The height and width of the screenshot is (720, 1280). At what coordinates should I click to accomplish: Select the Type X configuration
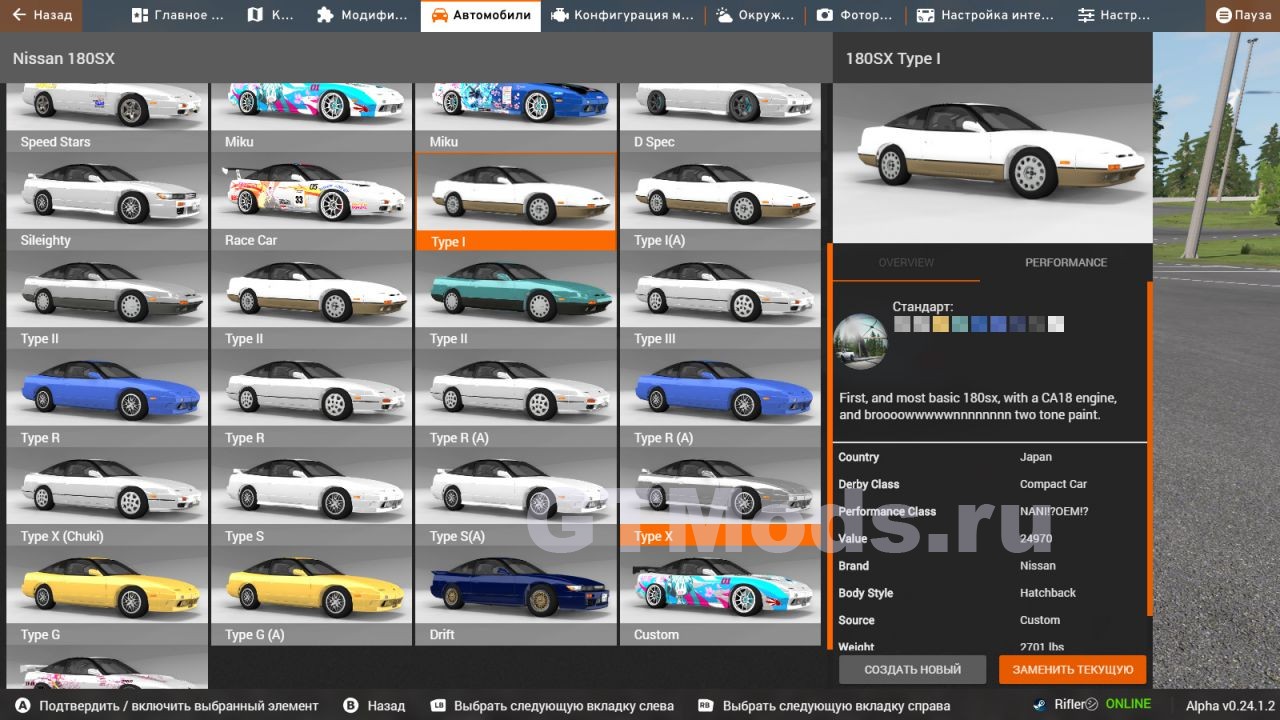coord(720,497)
